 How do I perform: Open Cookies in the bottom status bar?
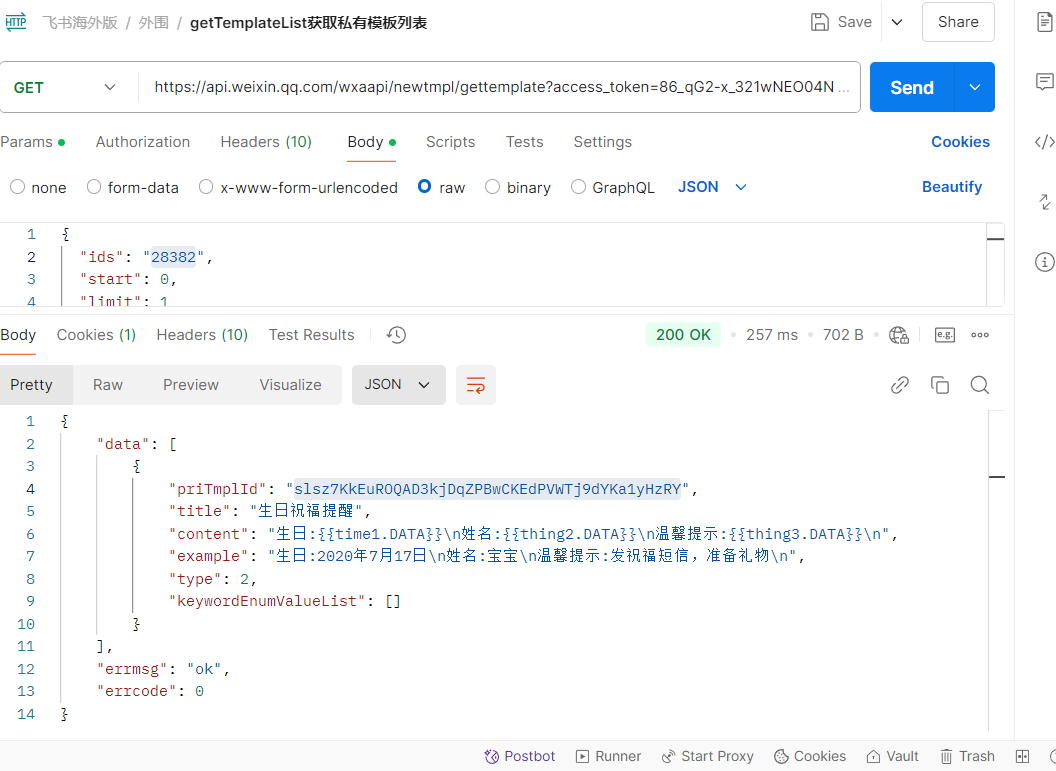(810, 756)
